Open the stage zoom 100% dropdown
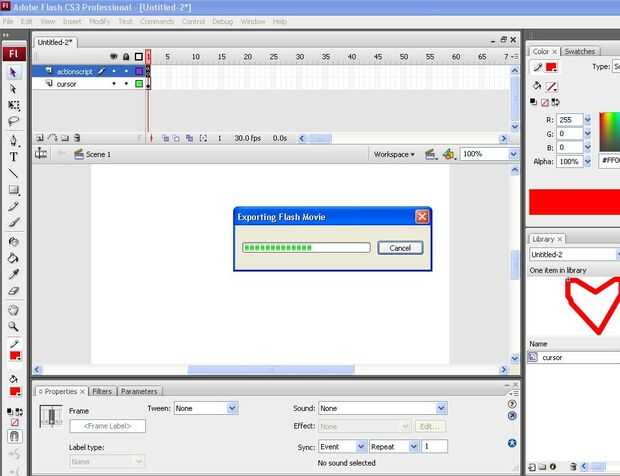Image resolution: width=620 pixels, height=476 pixels. click(513, 154)
